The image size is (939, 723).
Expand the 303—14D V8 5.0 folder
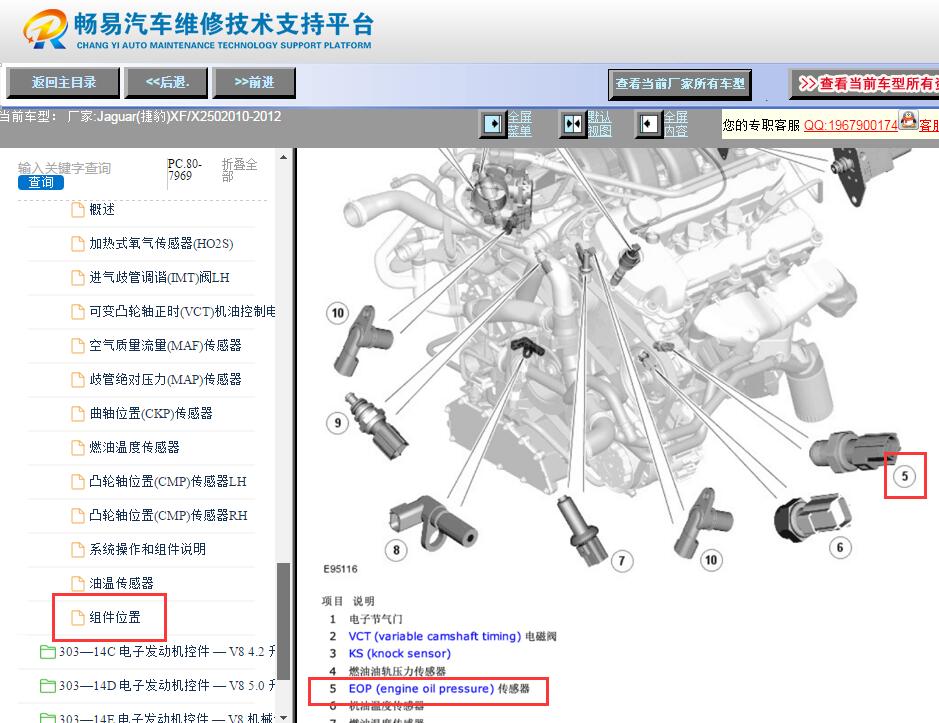(x=167, y=685)
